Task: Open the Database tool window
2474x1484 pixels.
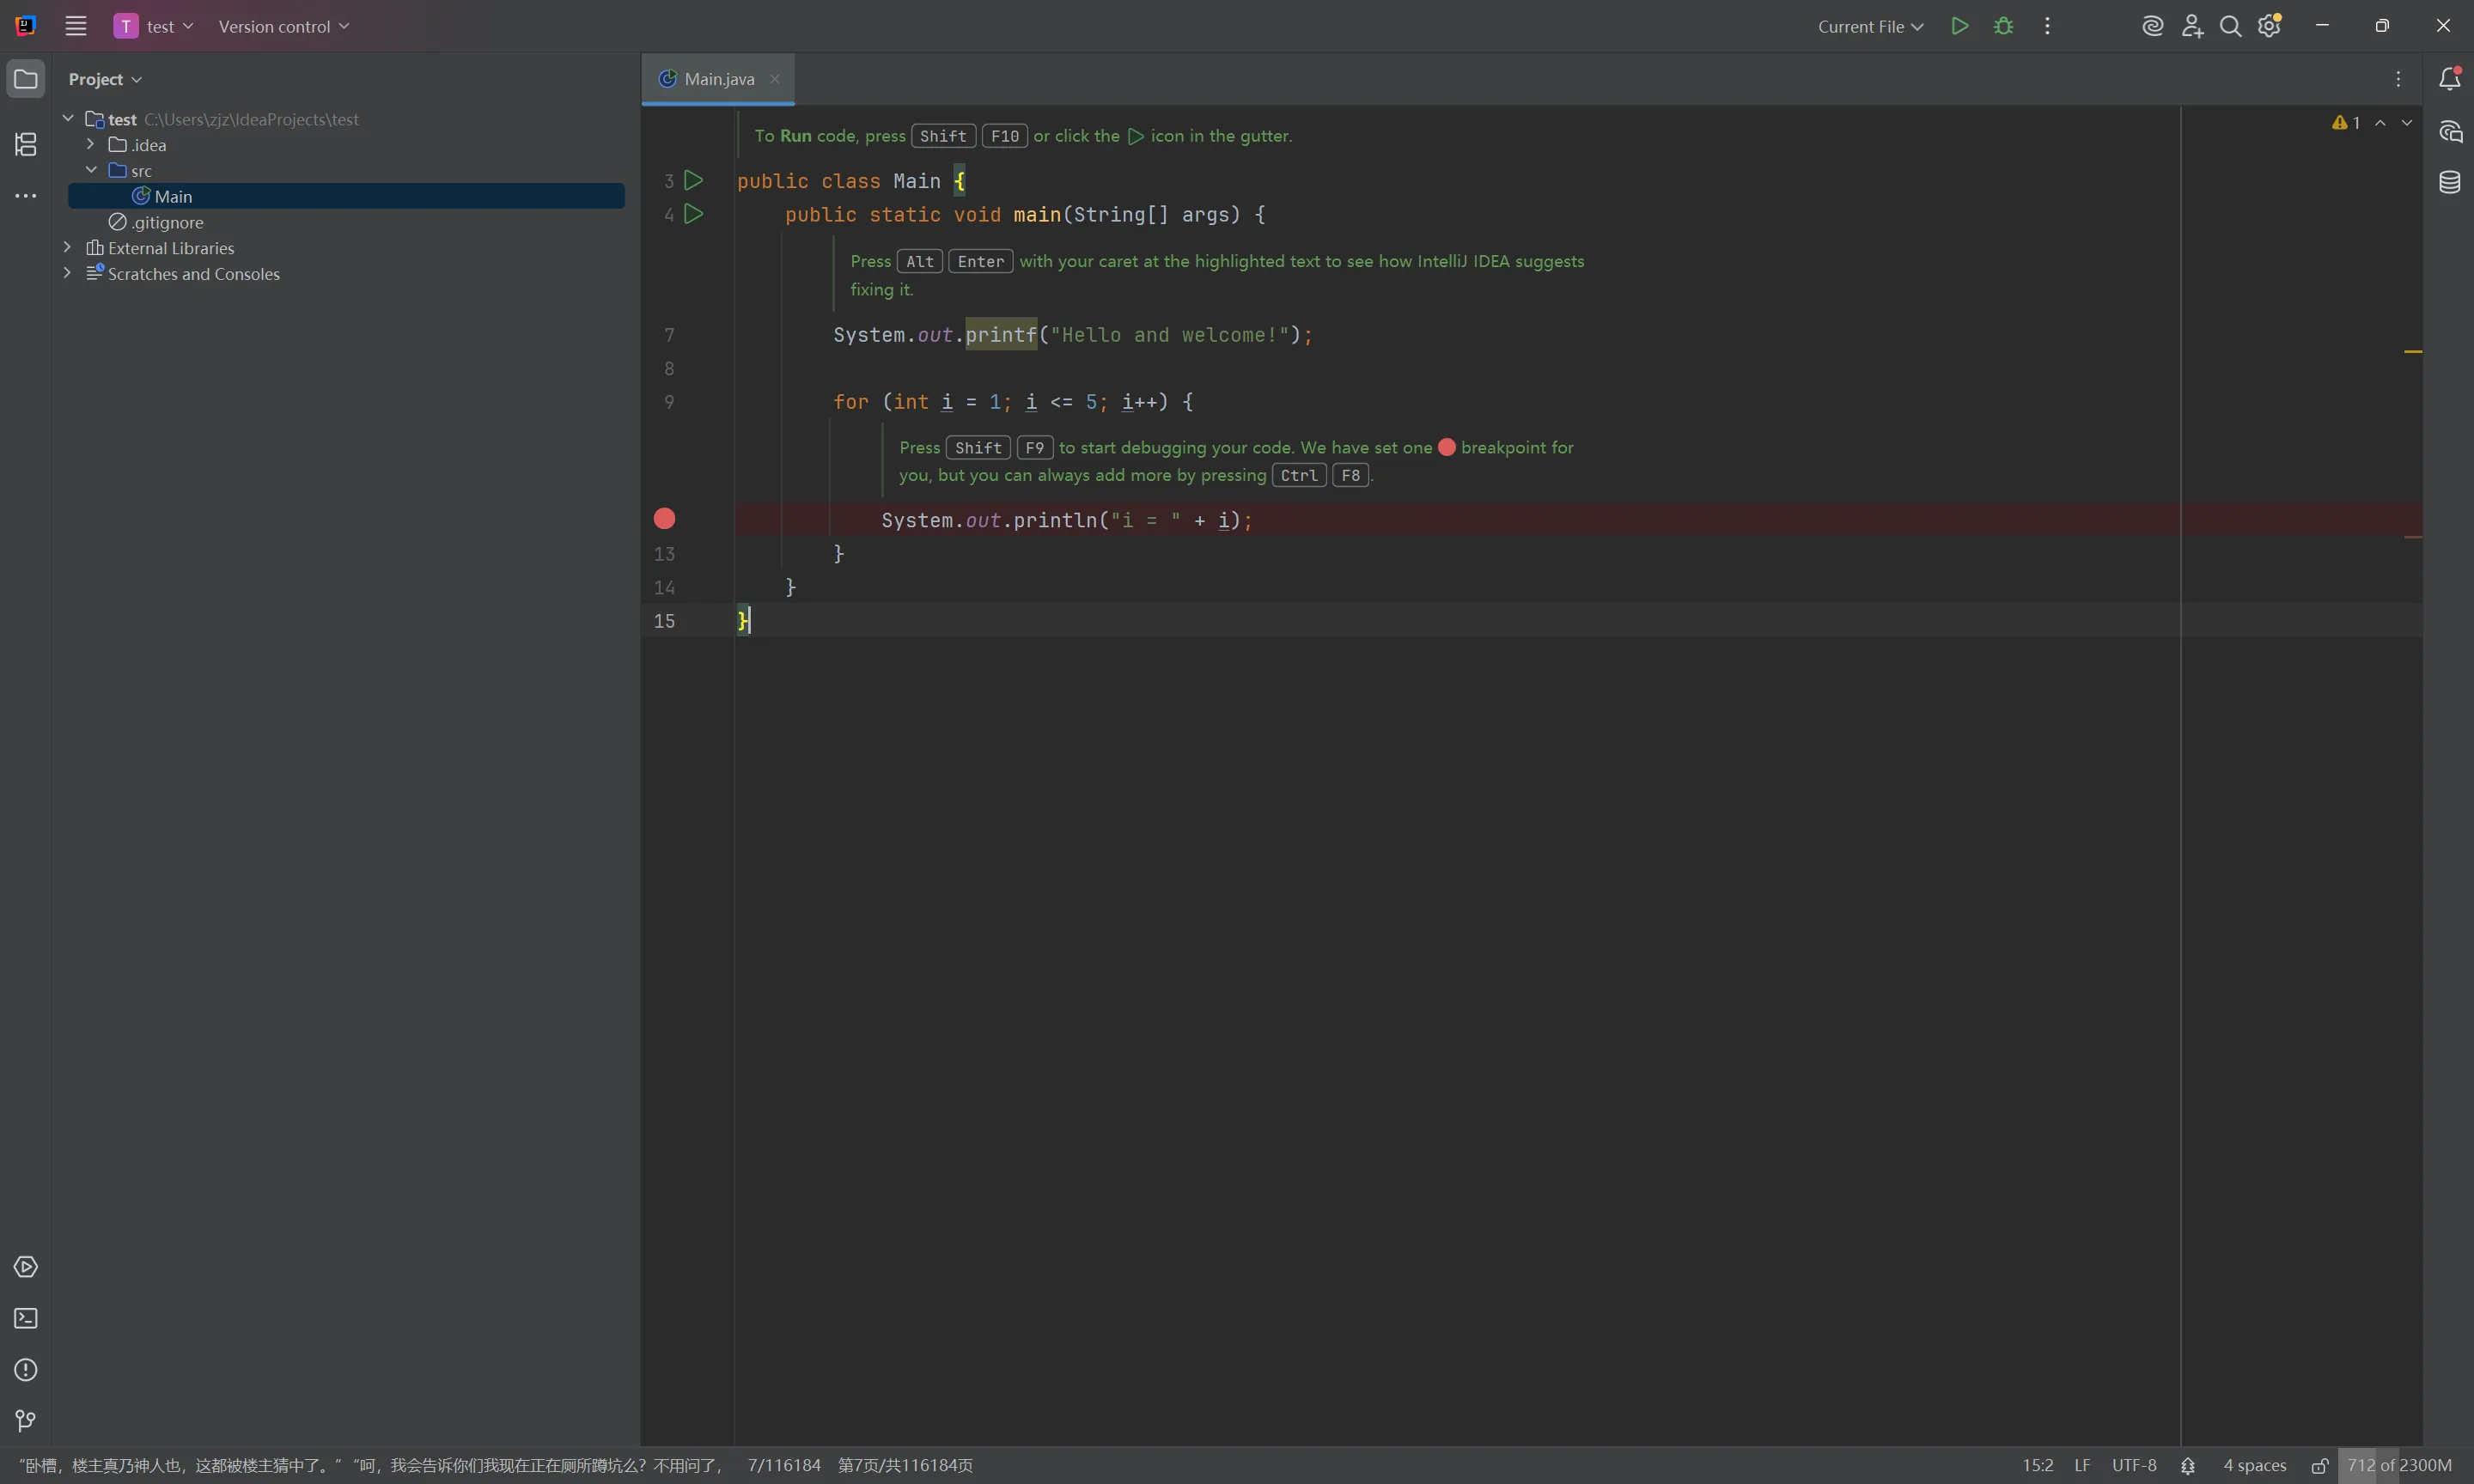Action: pos(2449,182)
